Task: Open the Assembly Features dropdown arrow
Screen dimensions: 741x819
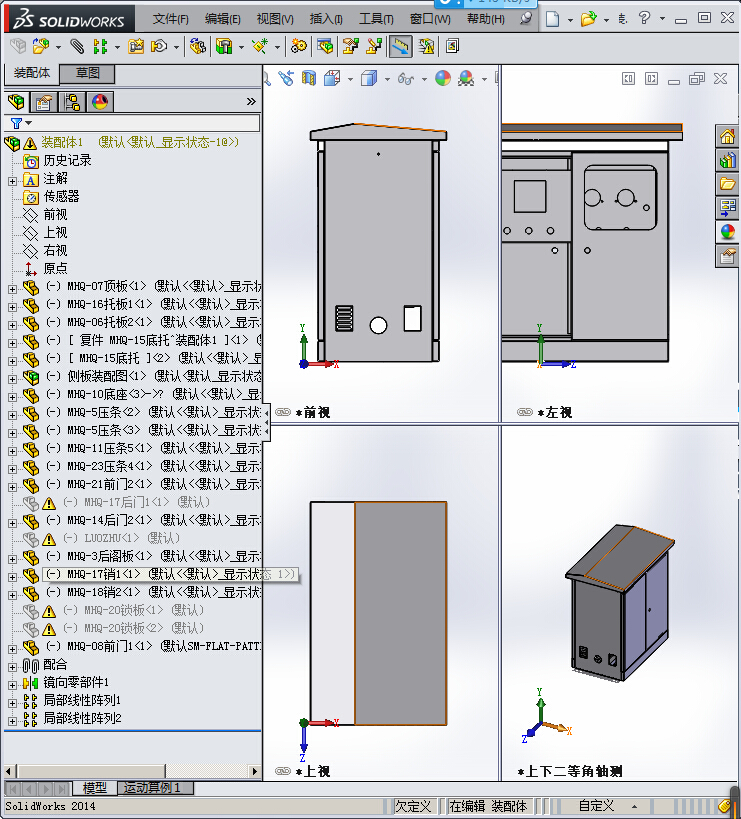Action: coord(241,48)
